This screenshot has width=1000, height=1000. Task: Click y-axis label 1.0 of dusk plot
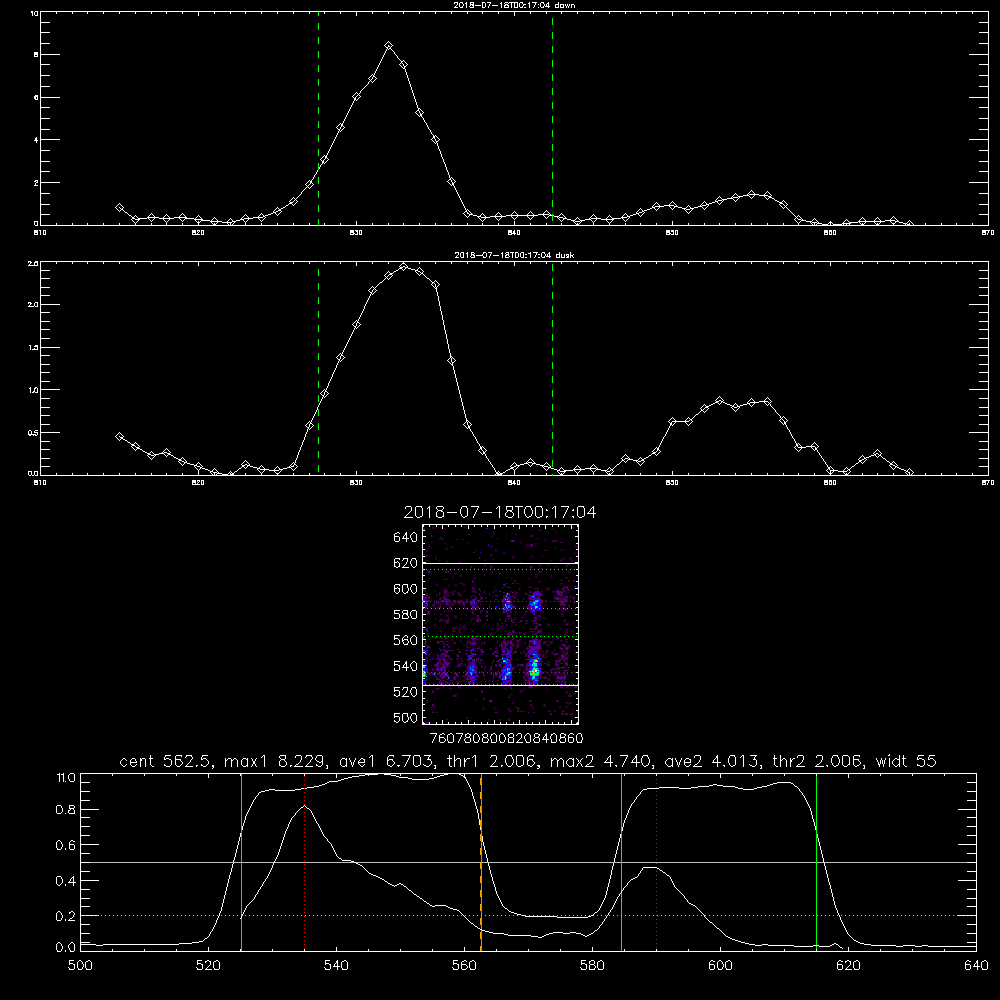[34, 390]
